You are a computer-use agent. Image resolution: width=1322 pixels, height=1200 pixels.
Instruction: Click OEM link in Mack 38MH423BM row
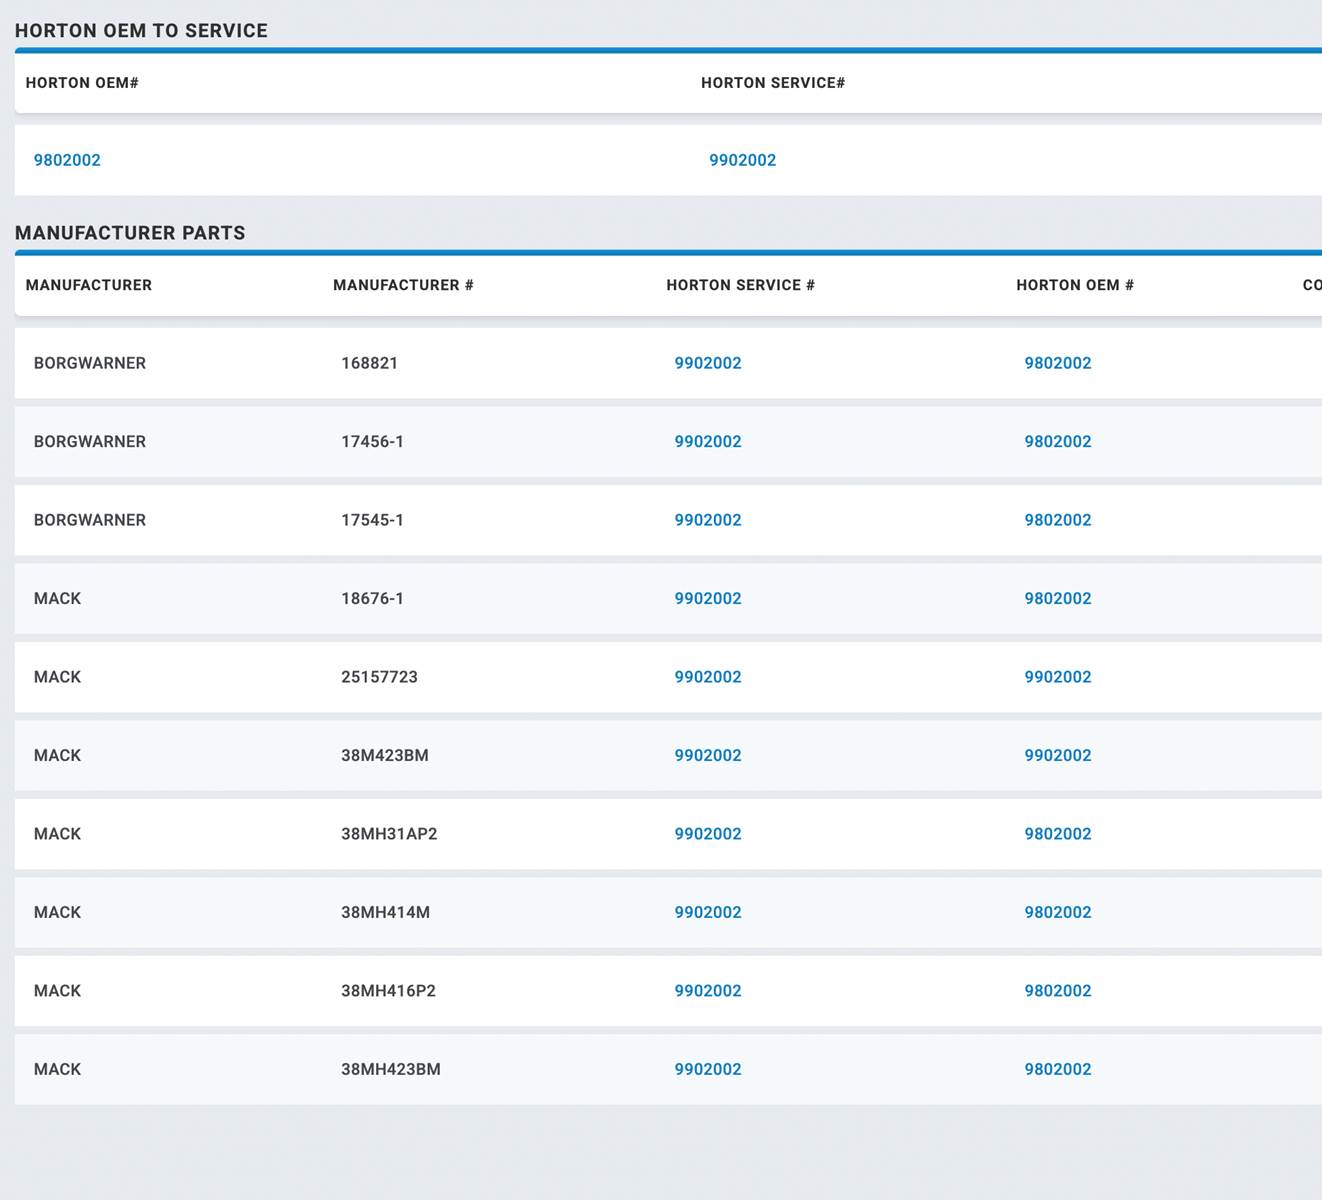coord(1057,1070)
